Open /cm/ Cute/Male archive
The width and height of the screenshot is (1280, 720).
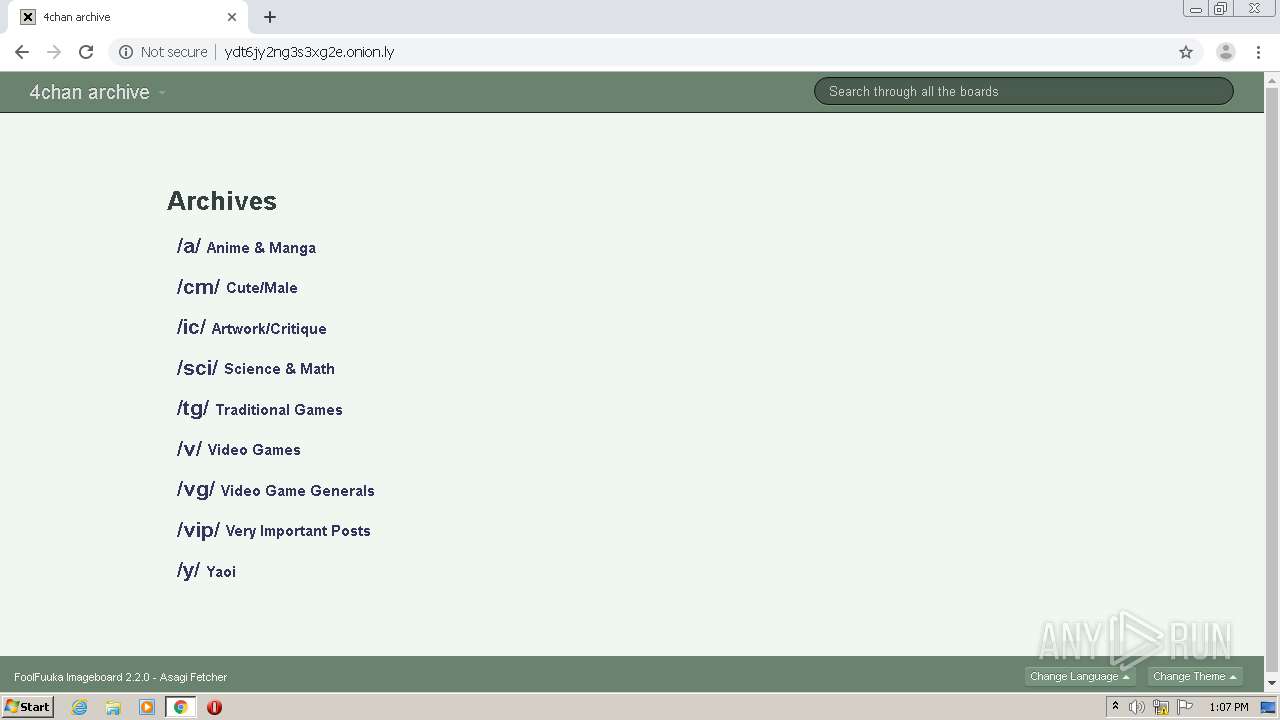click(237, 287)
